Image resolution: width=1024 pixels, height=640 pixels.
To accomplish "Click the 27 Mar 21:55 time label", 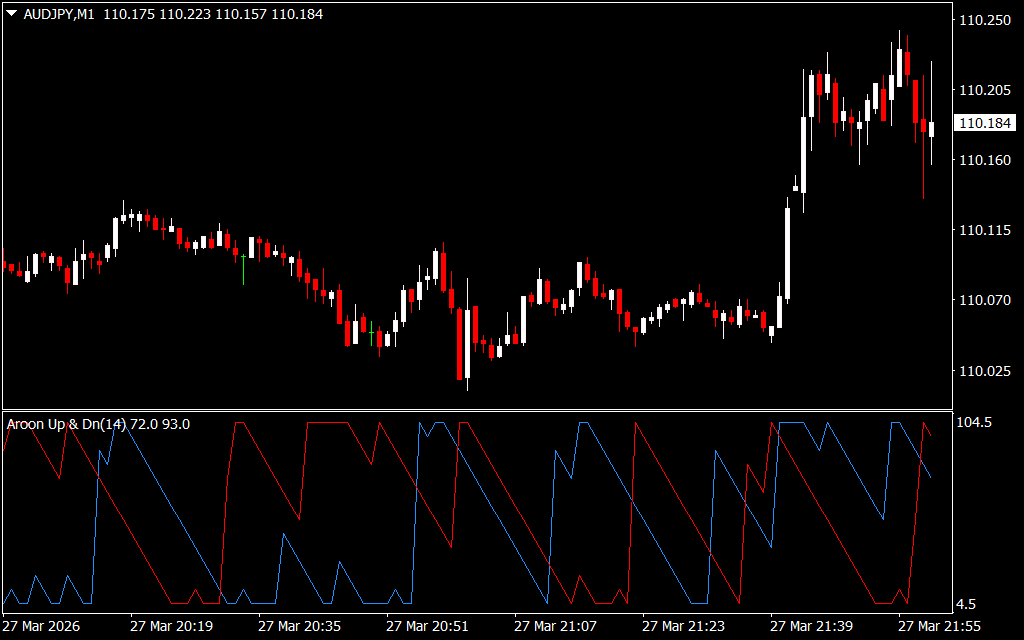I will click(939, 626).
